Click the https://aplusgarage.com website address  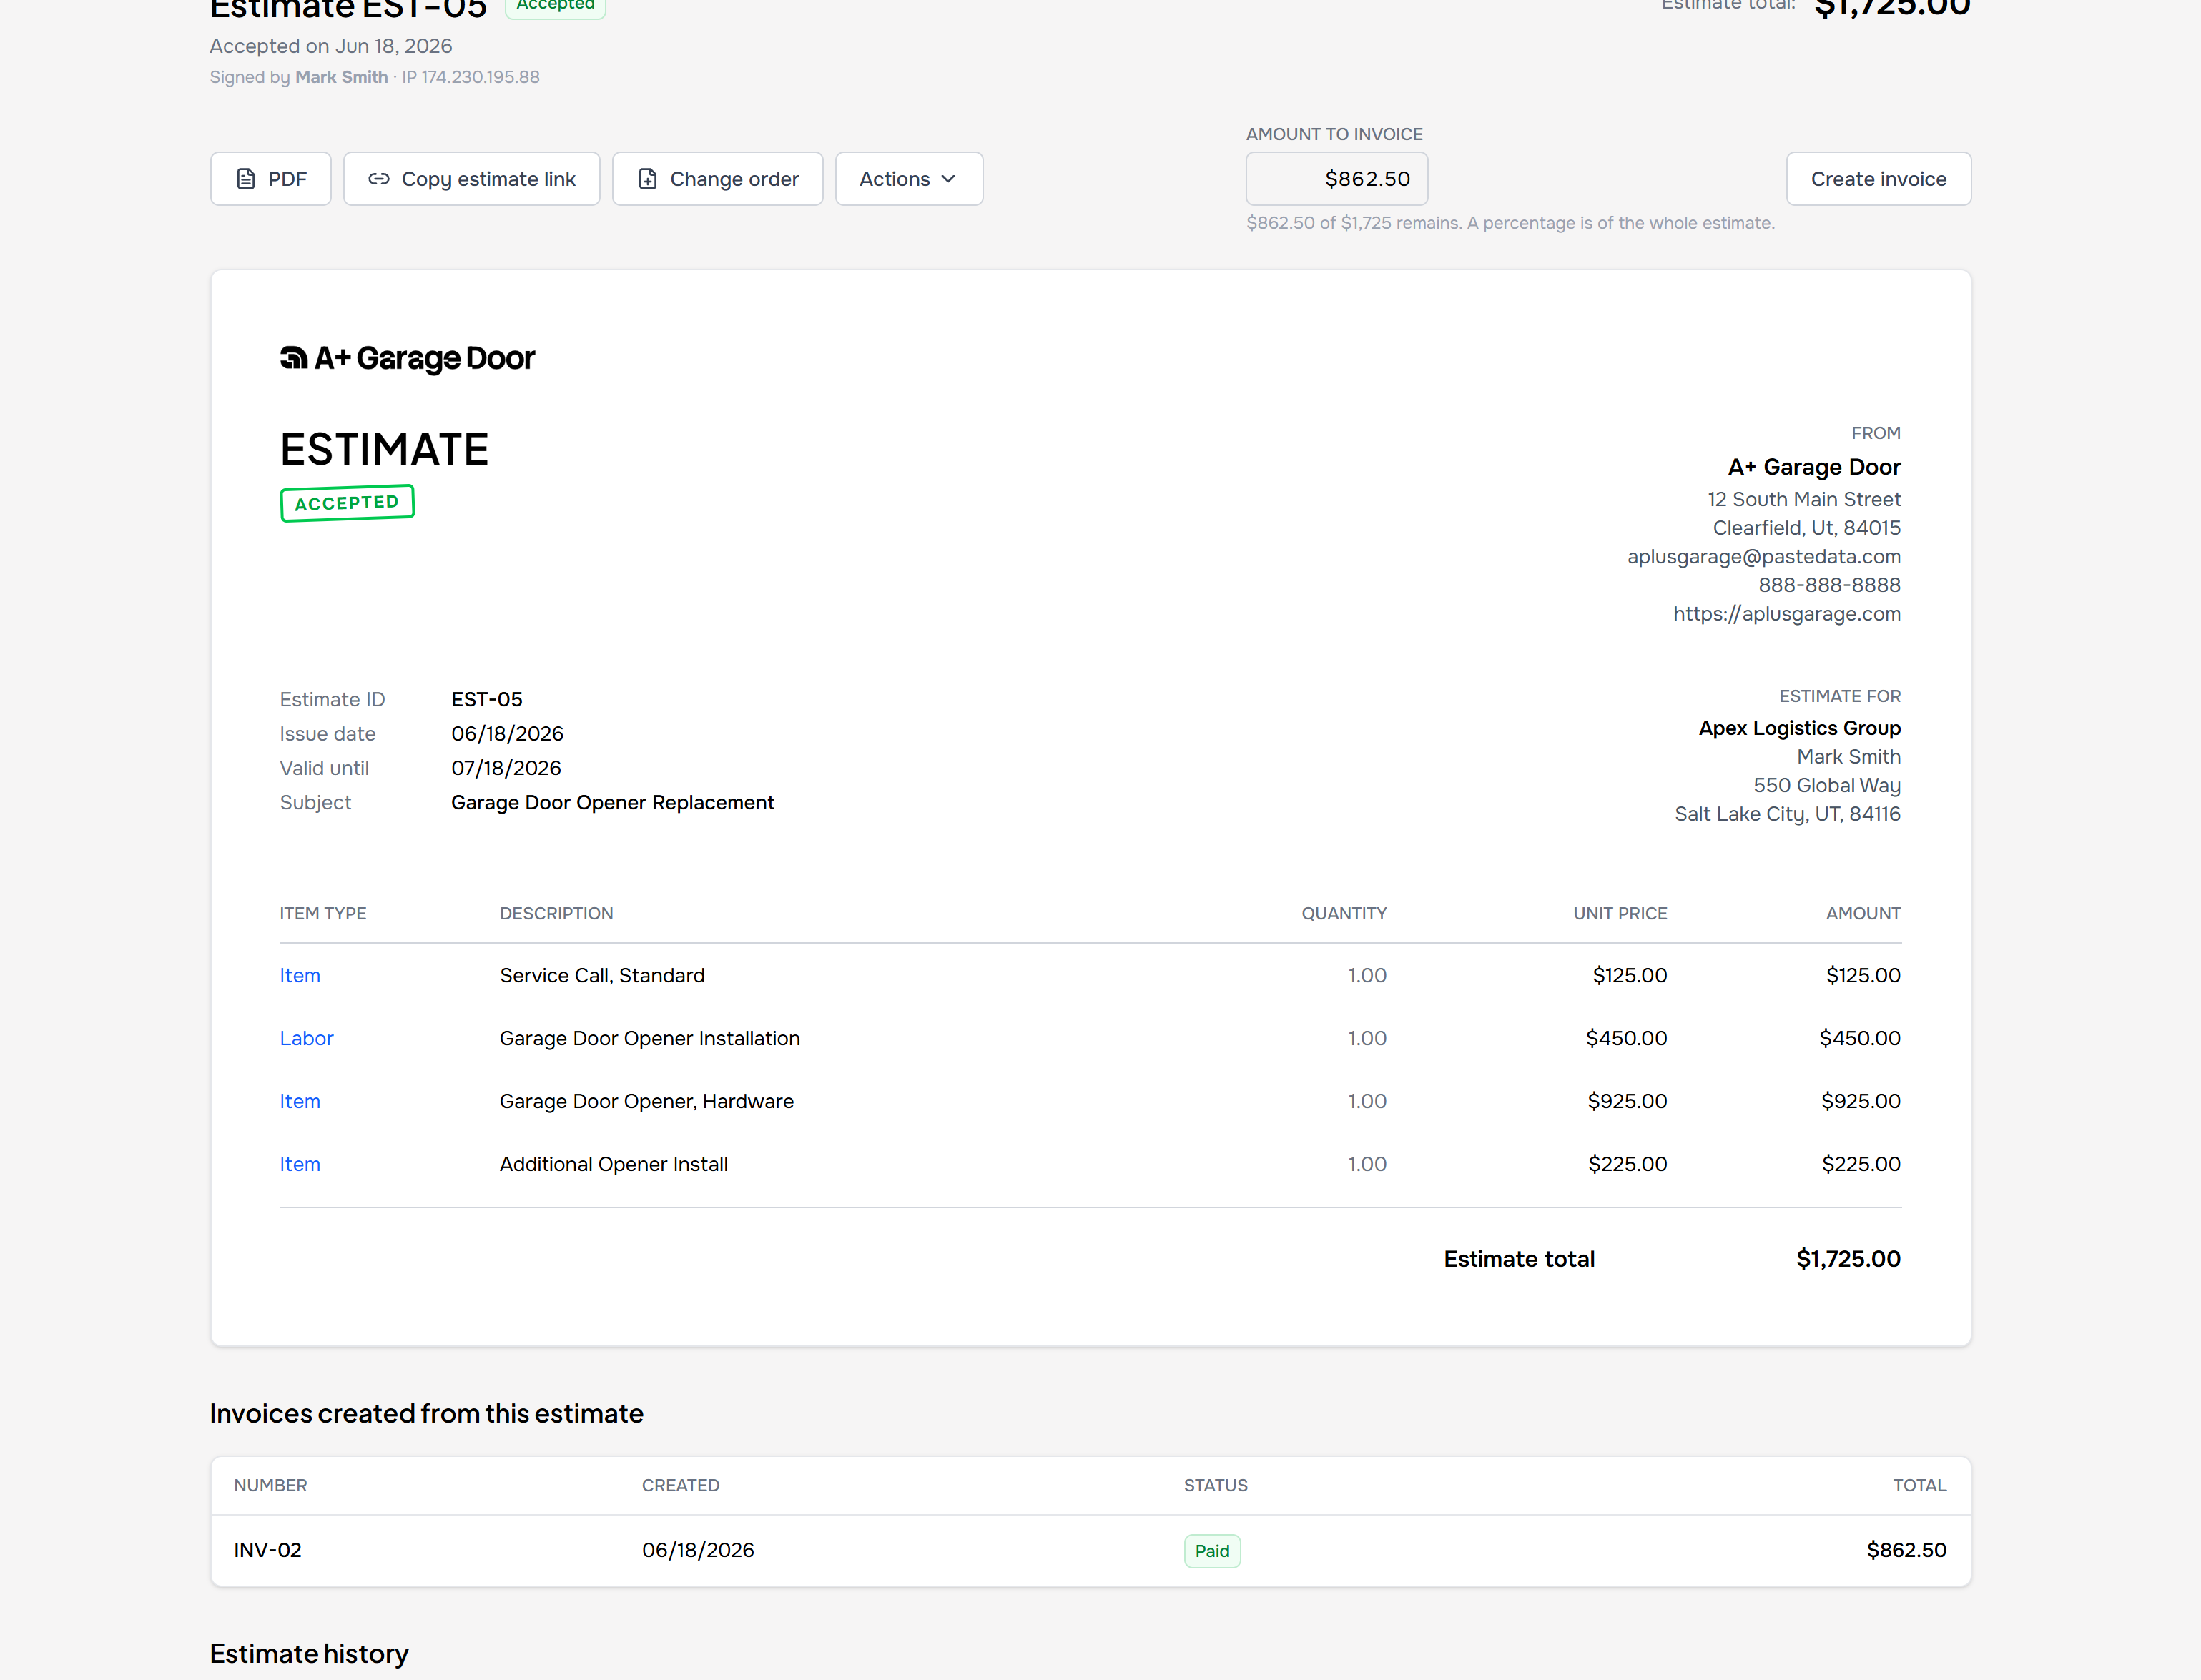coord(1786,614)
